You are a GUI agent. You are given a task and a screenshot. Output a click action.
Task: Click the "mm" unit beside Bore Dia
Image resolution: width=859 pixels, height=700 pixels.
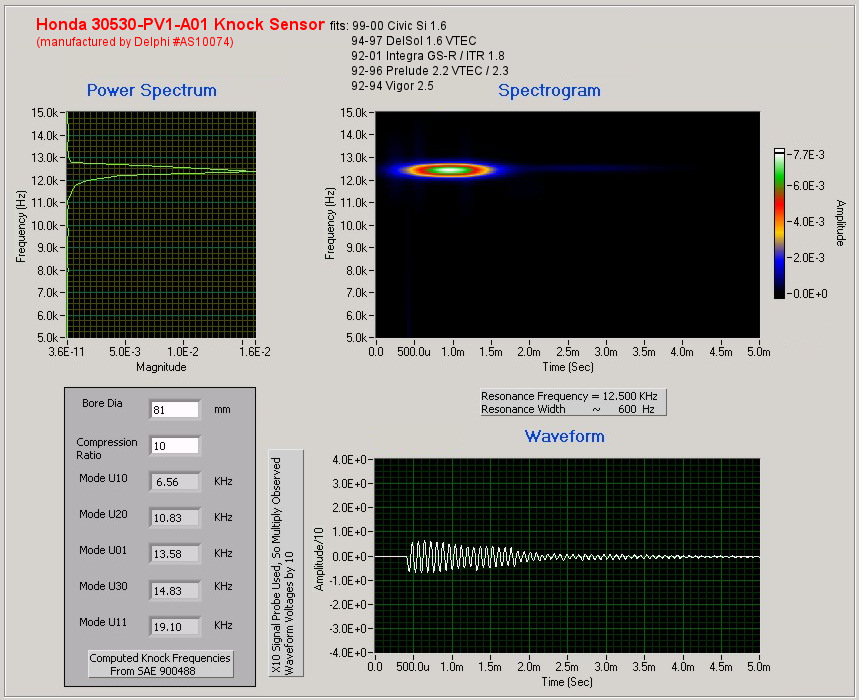tap(222, 410)
